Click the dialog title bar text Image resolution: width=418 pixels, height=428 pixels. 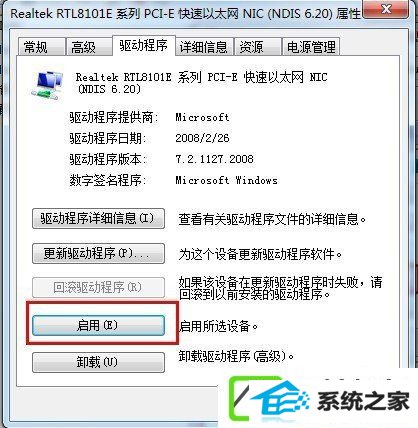pyautogui.click(x=185, y=14)
